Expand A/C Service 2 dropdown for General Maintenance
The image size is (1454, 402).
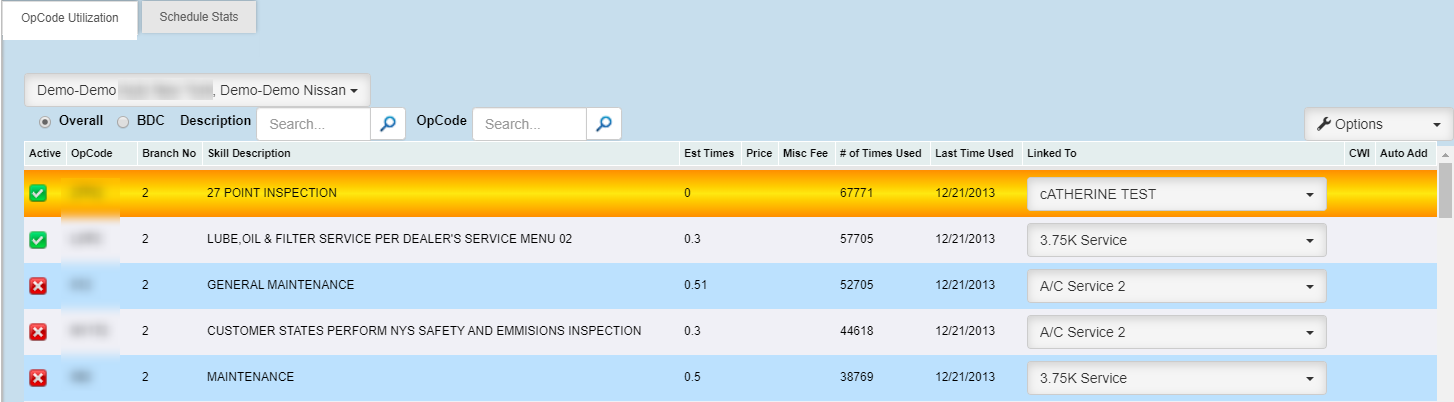point(1176,286)
